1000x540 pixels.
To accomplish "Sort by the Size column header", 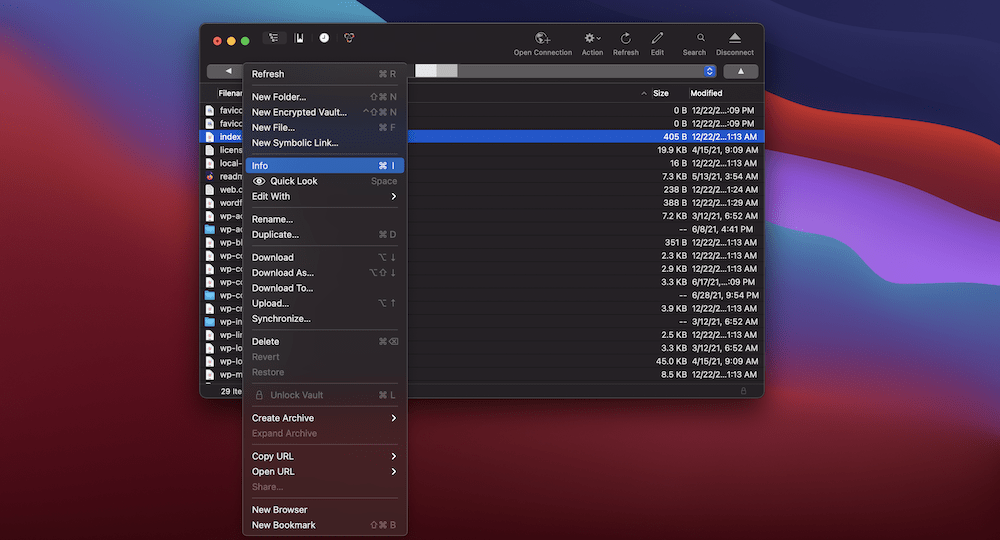I will tap(661, 93).
